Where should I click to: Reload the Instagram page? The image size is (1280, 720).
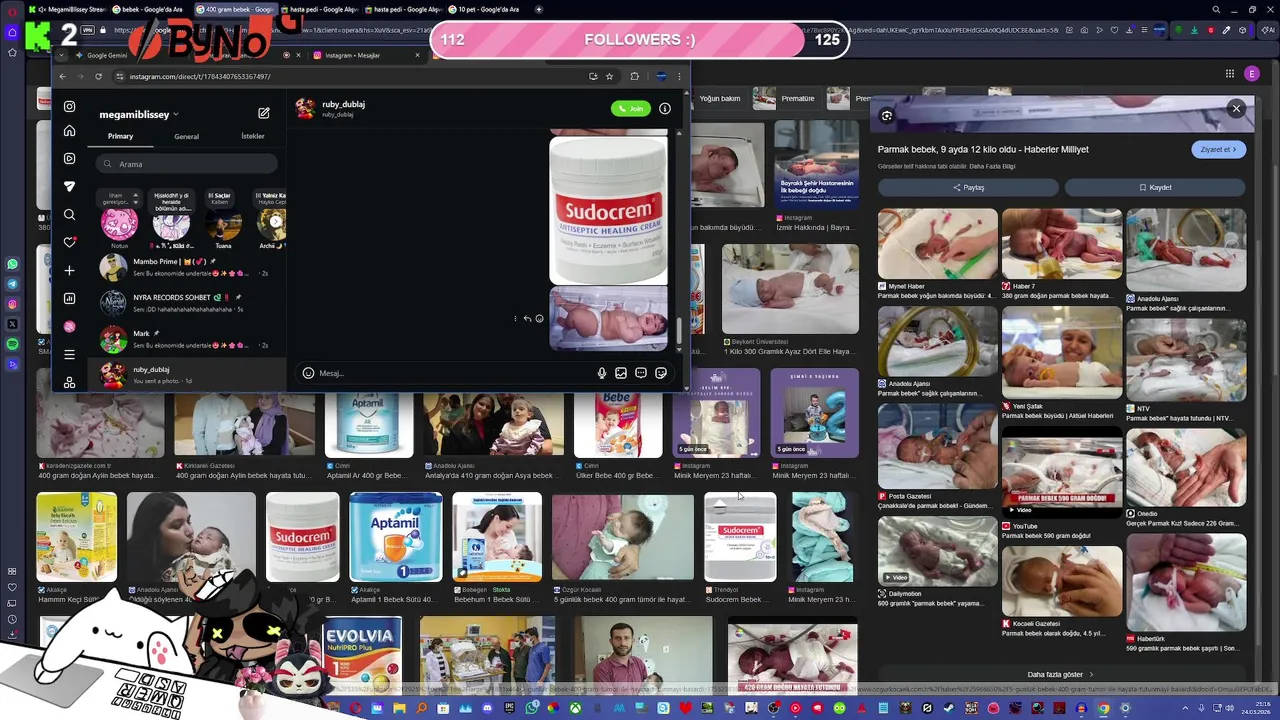click(98, 76)
